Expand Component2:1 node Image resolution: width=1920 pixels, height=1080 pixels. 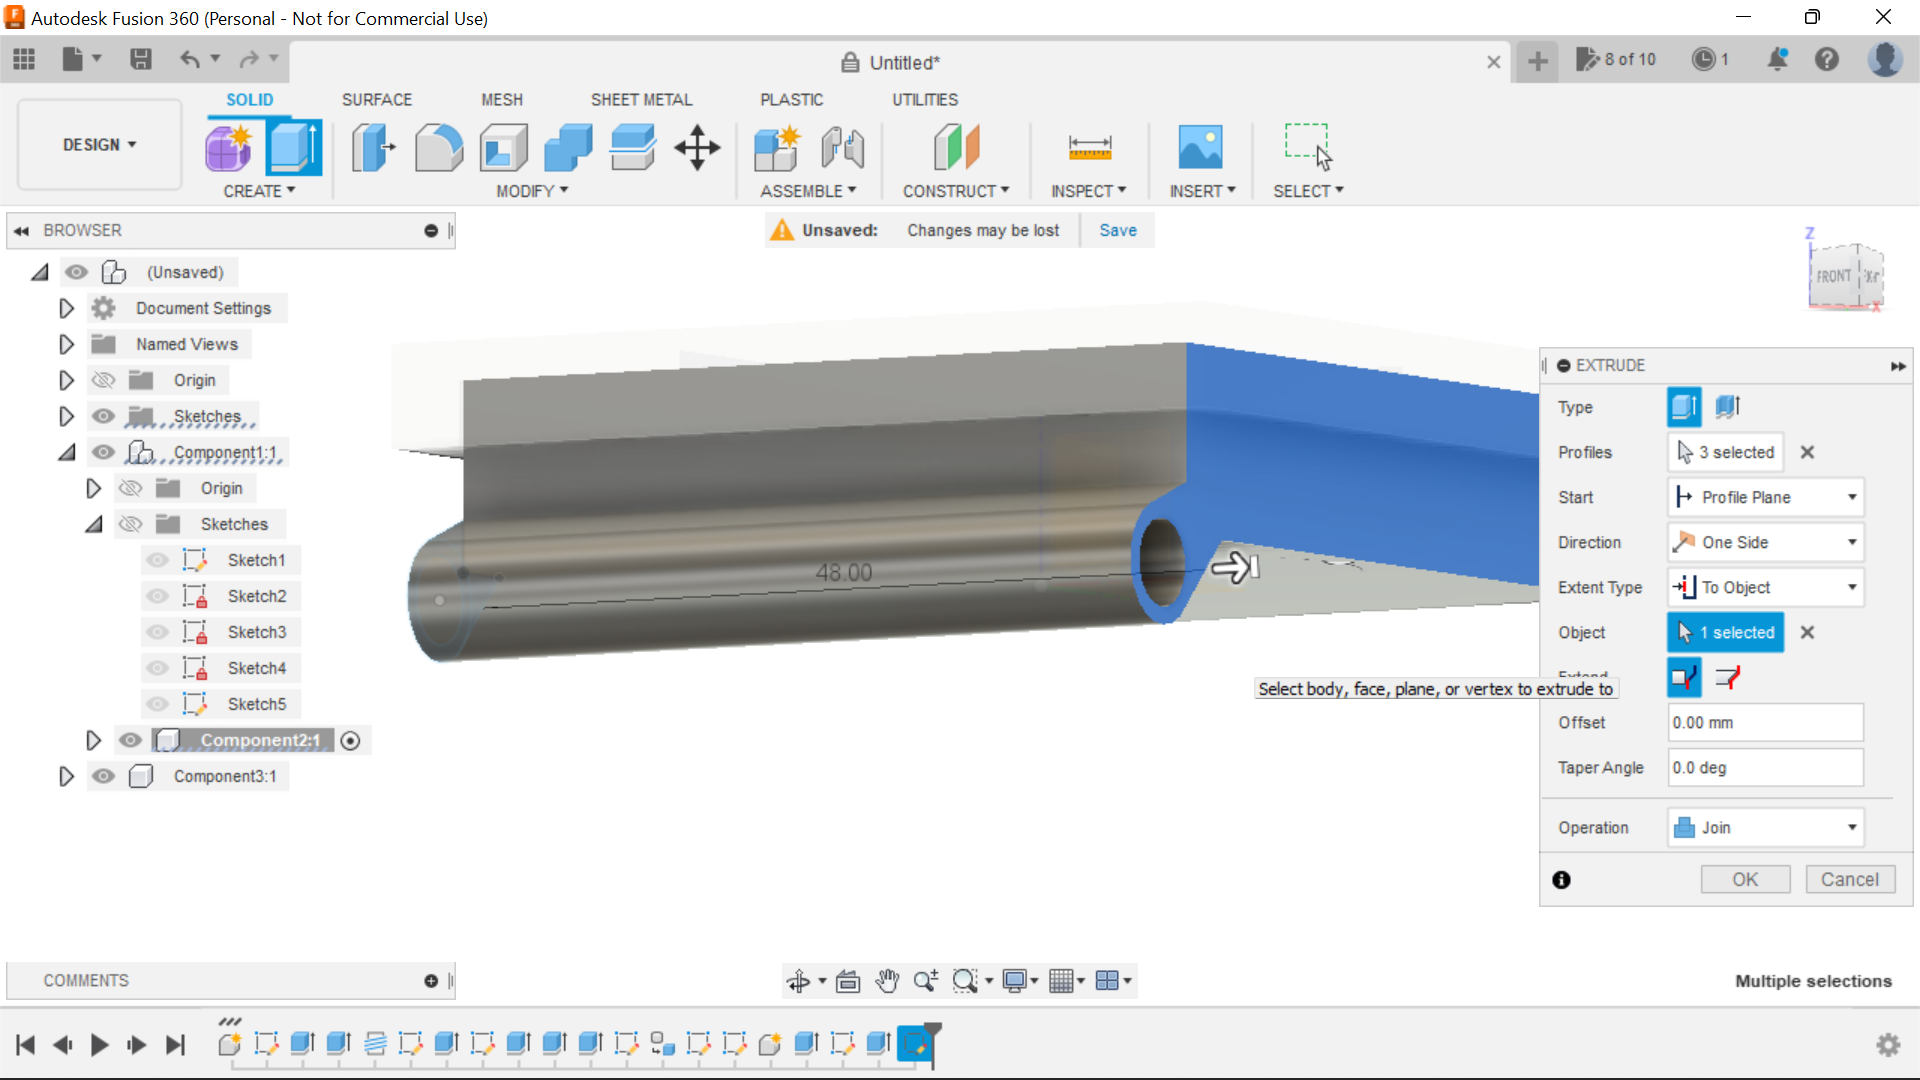[x=93, y=740]
